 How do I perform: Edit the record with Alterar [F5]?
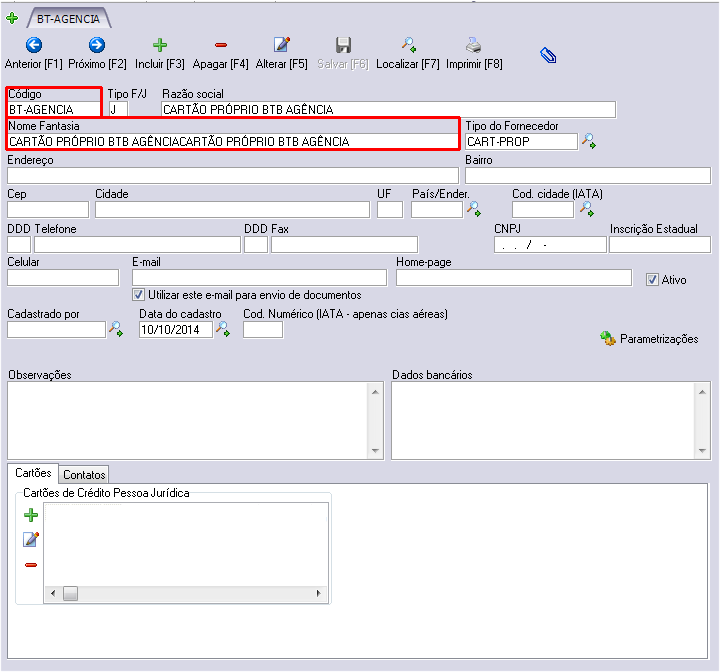pyautogui.click(x=281, y=53)
